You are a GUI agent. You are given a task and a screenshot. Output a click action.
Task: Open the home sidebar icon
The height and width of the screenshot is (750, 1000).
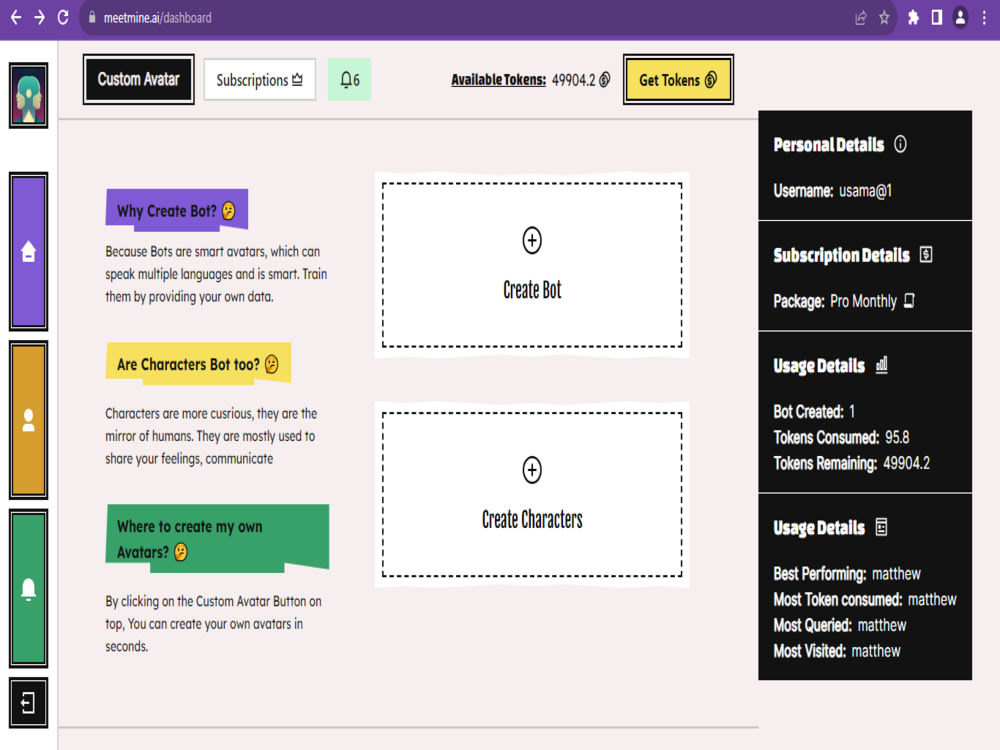[x=28, y=251]
